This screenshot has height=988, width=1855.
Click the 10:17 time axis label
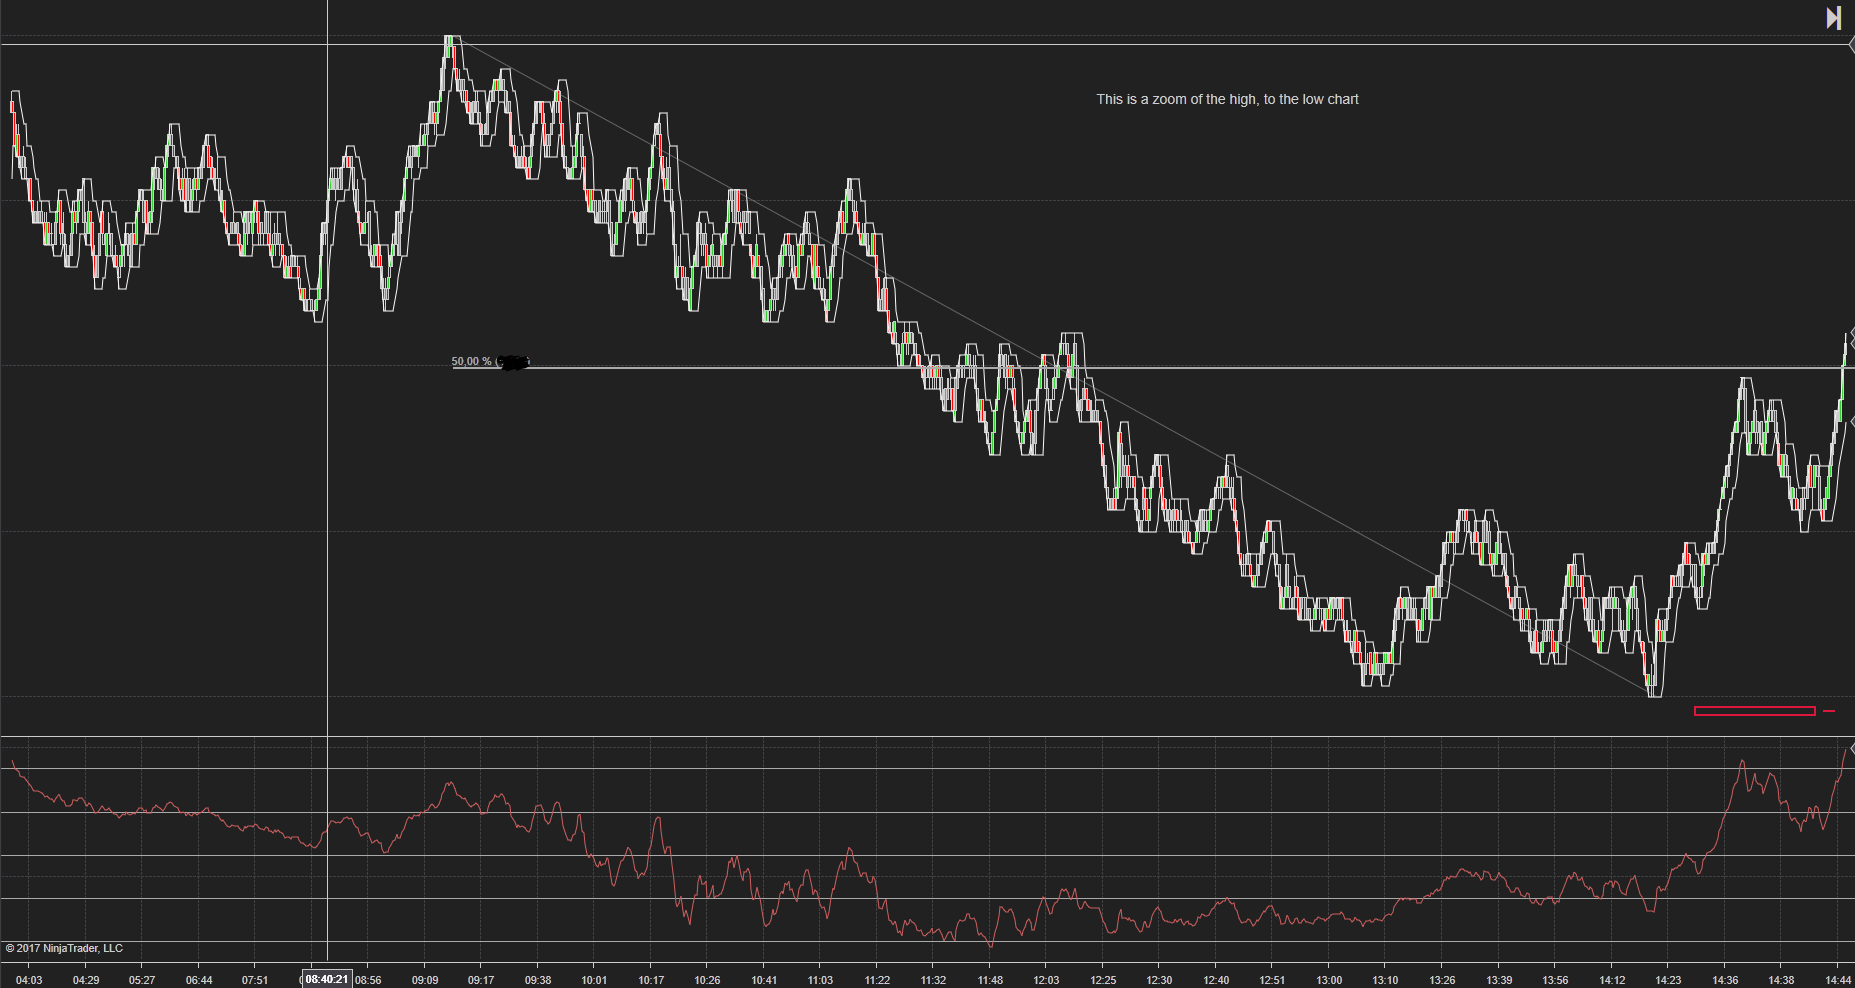coord(651,980)
